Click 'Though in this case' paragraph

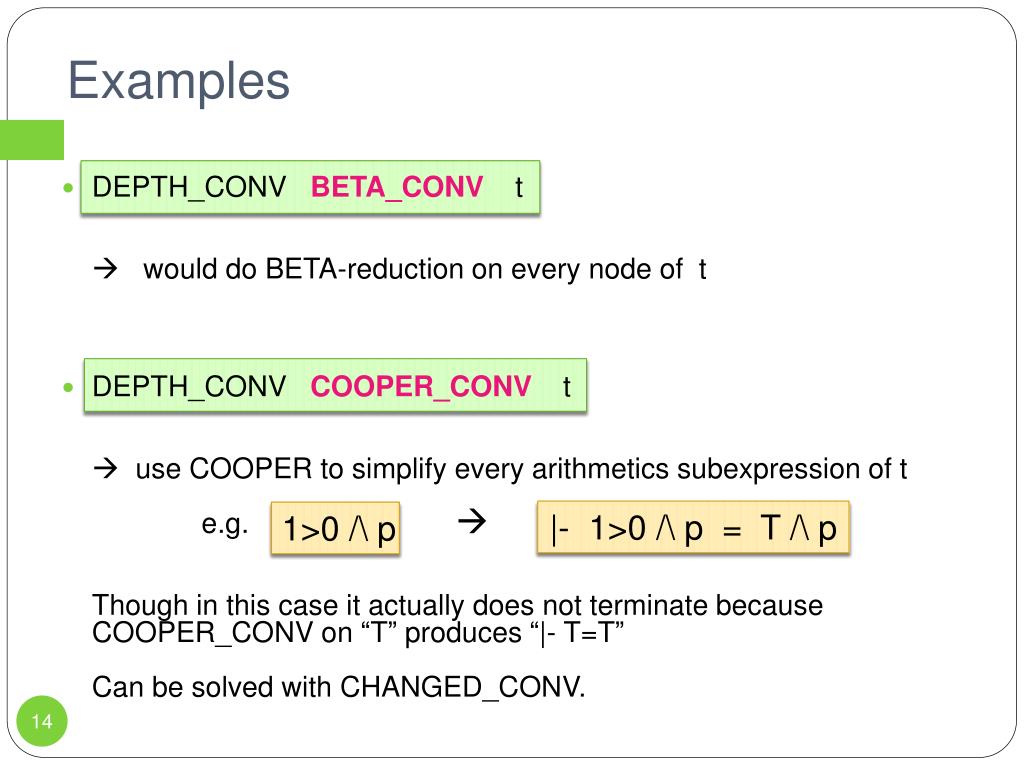[457, 619]
